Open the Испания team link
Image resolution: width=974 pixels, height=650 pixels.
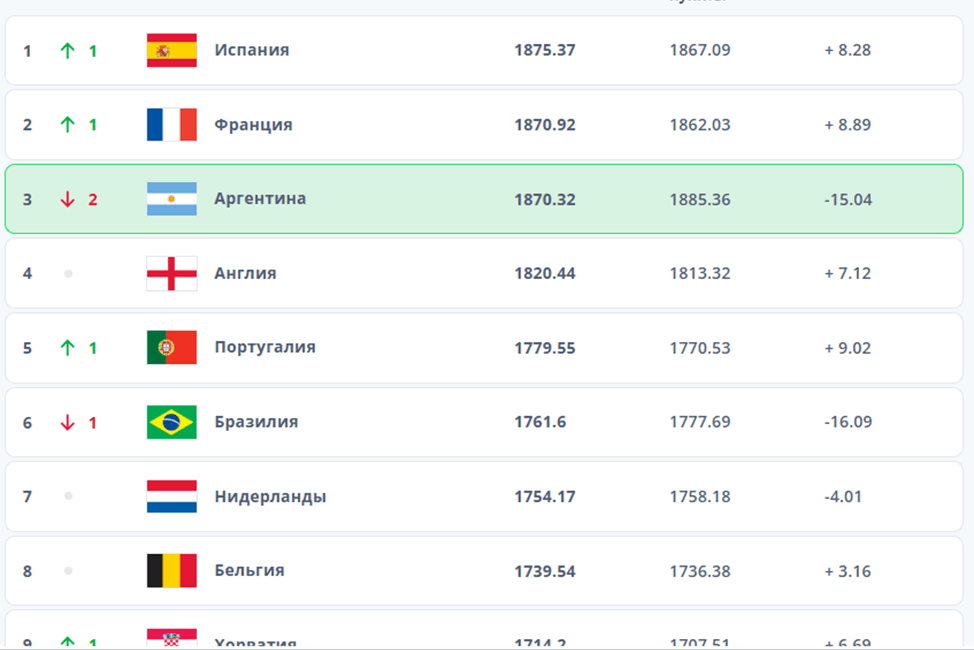pos(251,50)
